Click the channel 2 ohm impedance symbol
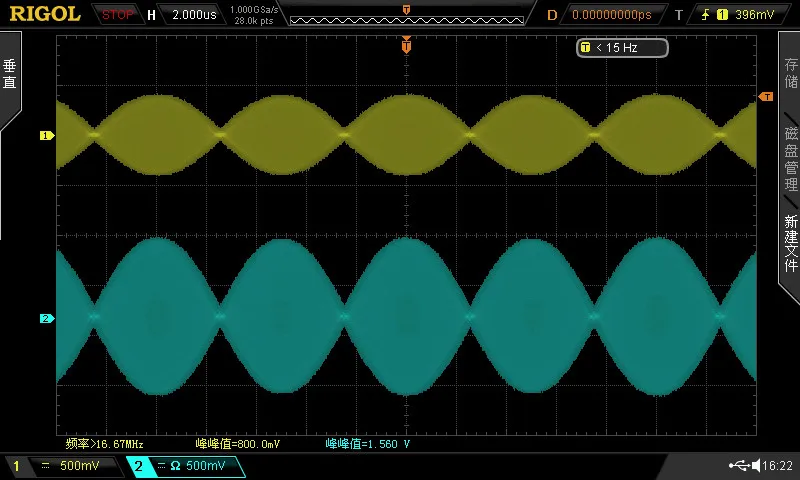This screenshot has width=800, height=480. 175,466
